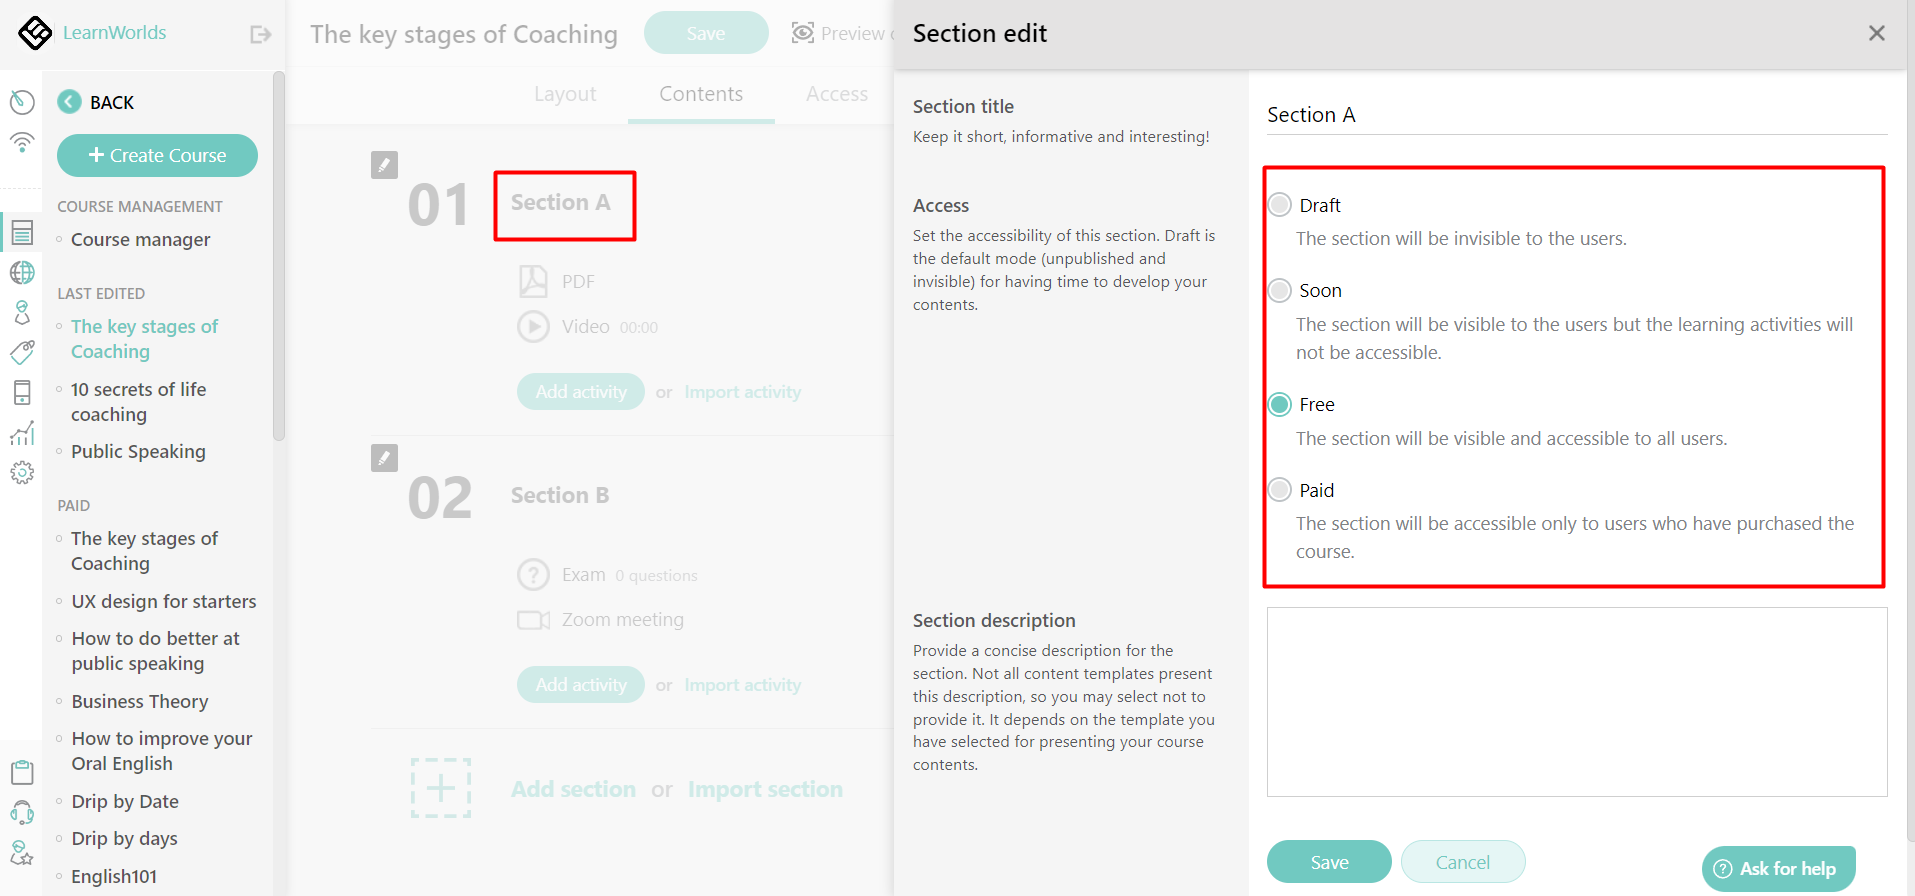Click the support headset icon at sidebar bottom
Viewport: 1915px width, 896px height.
tap(22, 812)
